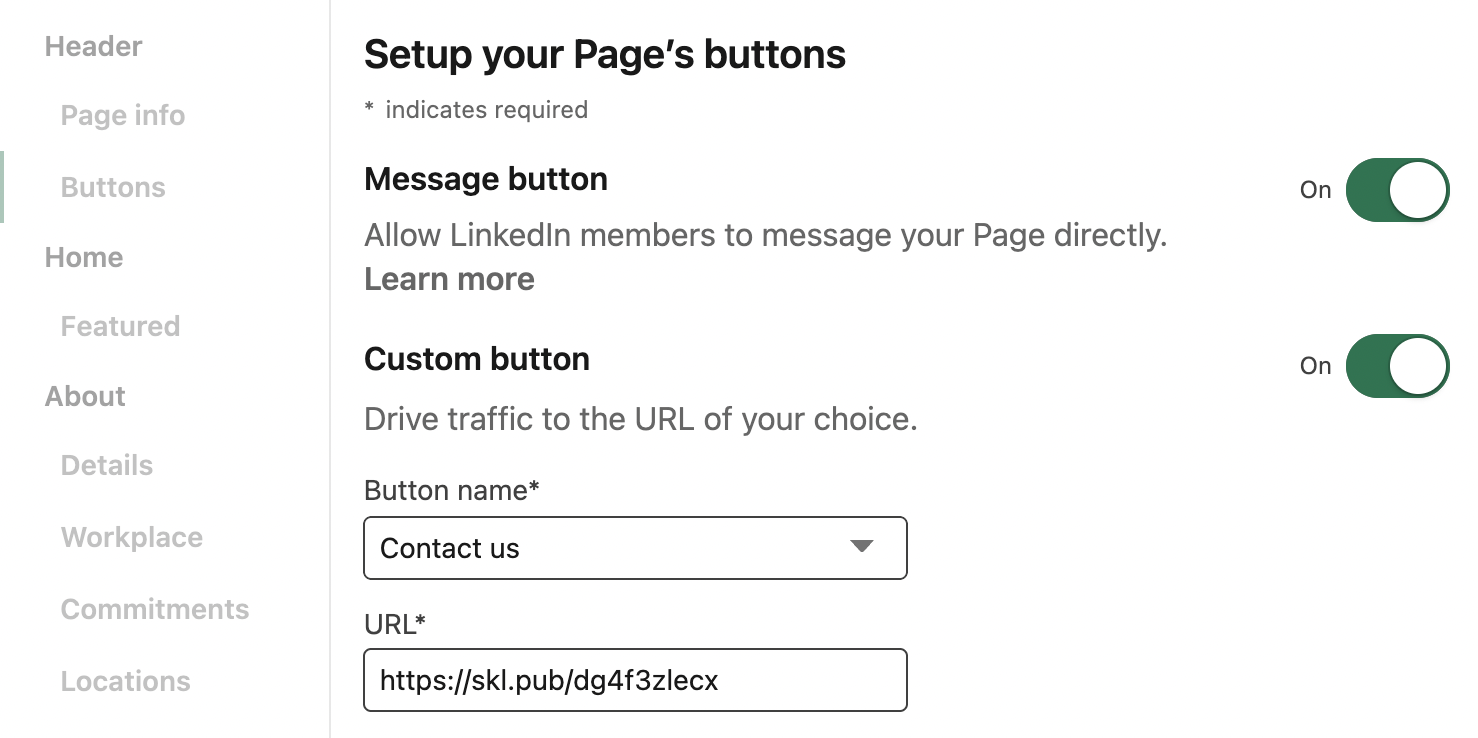Turn off the Message button toggle
The image size is (1478, 738).
coord(1396,190)
